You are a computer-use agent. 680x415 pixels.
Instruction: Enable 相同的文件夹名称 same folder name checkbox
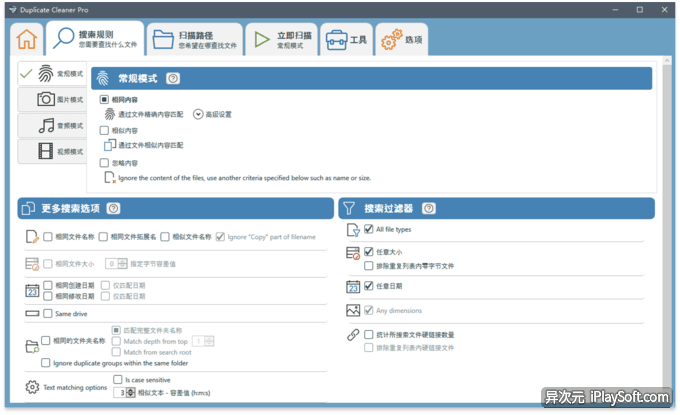pyautogui.click(x=46, y=340)
